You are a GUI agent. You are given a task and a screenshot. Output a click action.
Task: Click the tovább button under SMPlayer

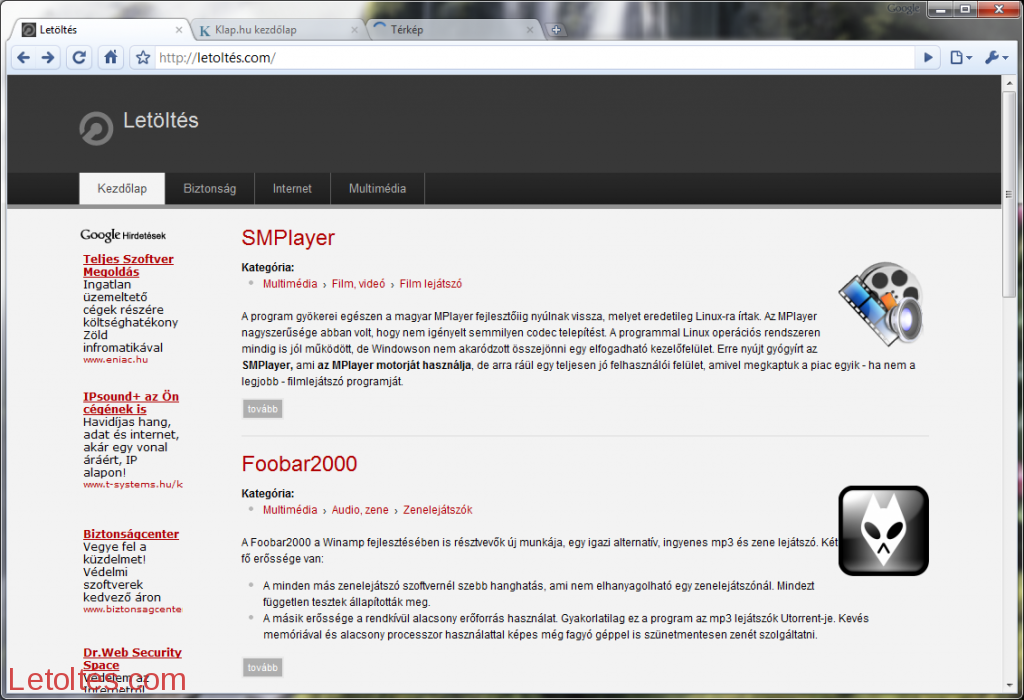point(263,409)
